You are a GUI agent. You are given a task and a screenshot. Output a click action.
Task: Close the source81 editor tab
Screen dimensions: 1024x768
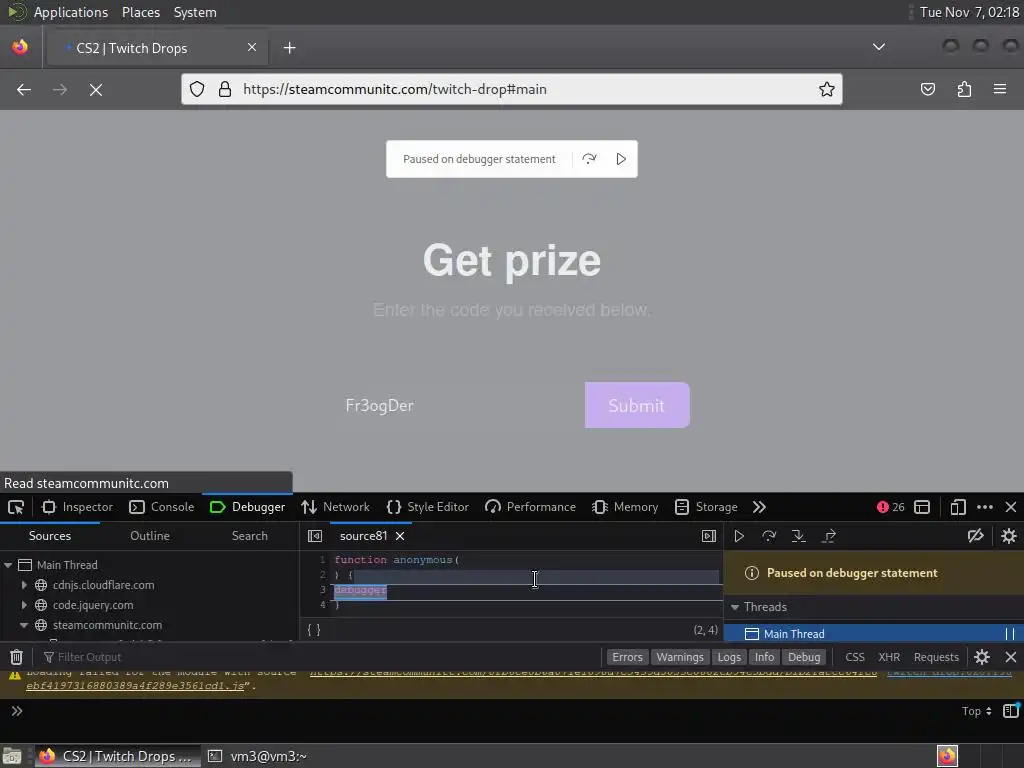400,536
